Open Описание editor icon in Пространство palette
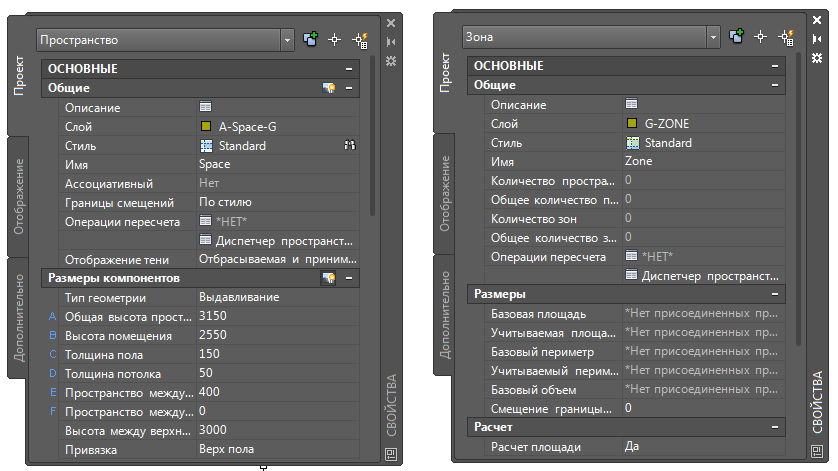The height and width of the screenshot is (471, 838). coord(205,107)
